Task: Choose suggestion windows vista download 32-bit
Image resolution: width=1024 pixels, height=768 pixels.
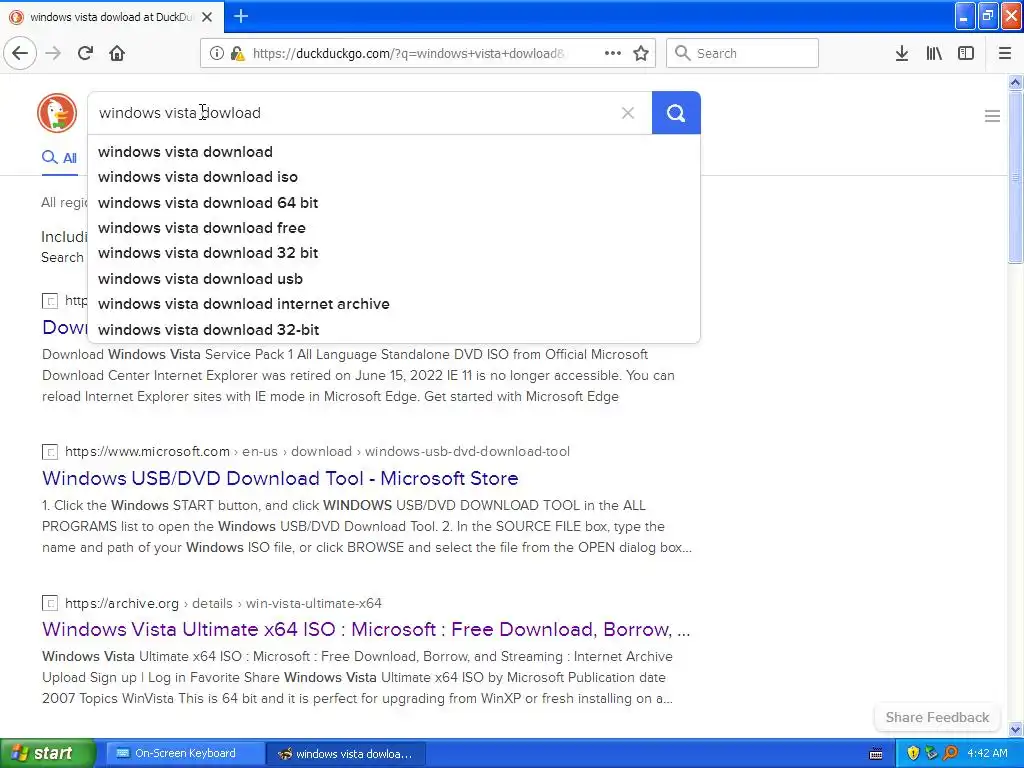Action: 394,330
